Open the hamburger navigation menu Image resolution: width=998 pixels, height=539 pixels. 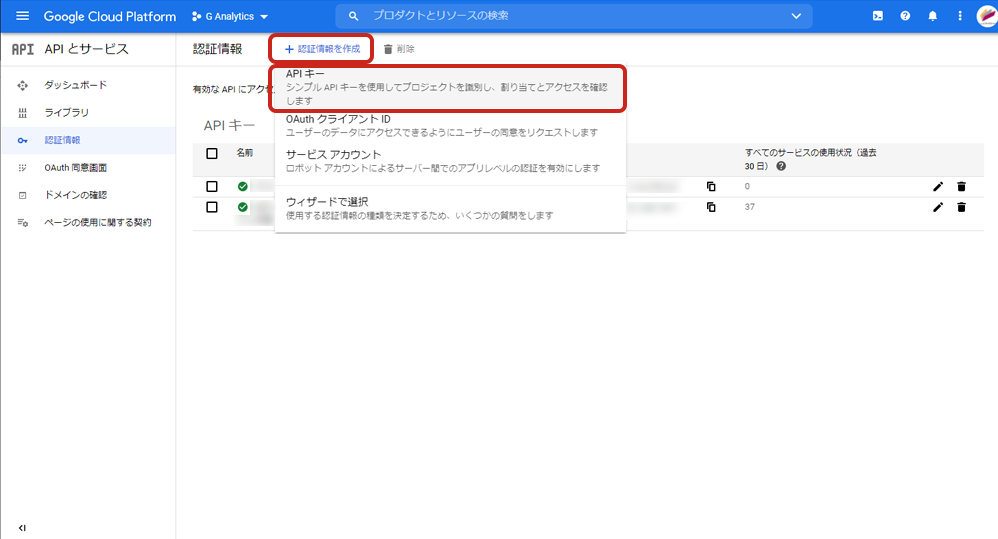[22, 16]
